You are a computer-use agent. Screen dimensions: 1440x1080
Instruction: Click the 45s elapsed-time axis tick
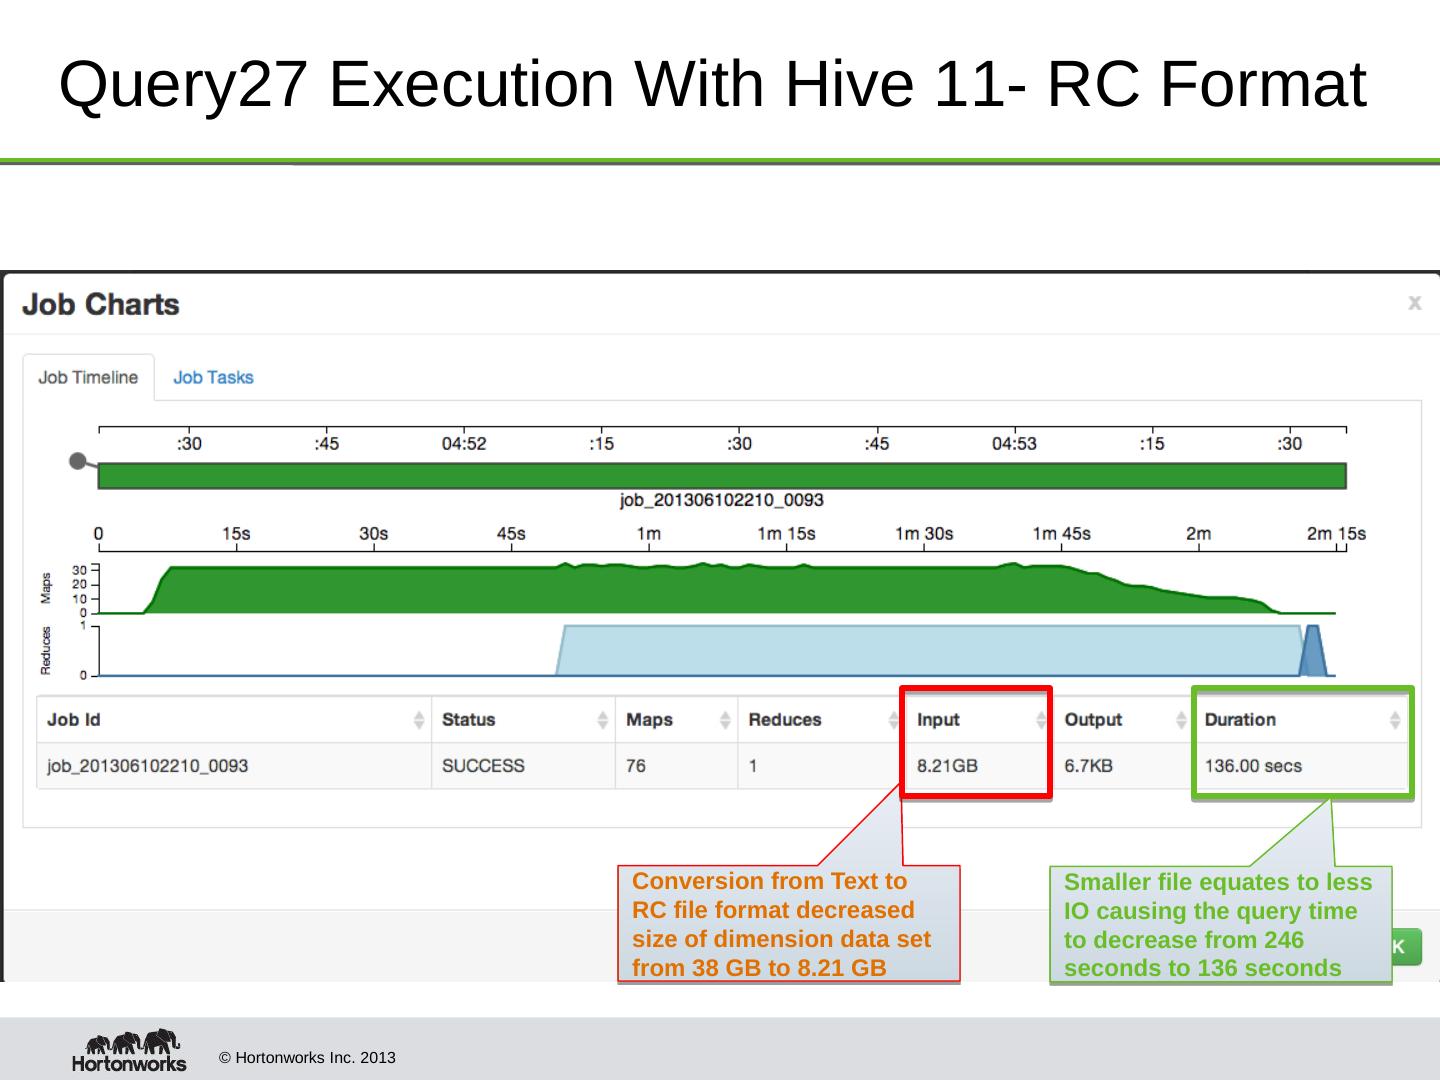511,534
